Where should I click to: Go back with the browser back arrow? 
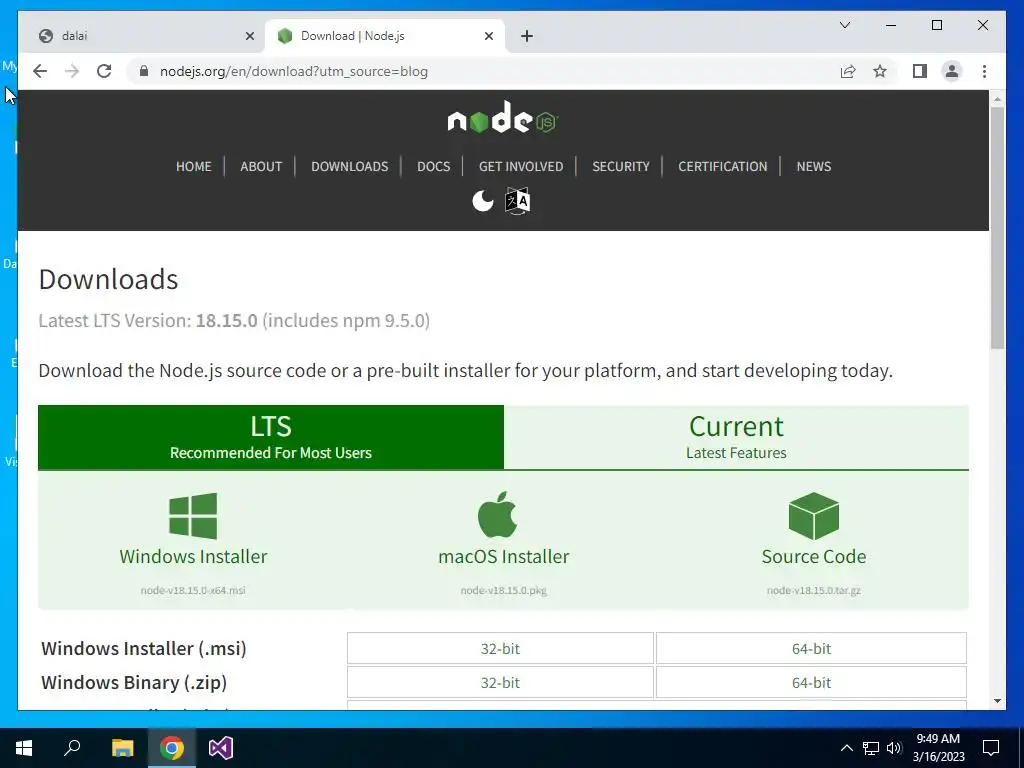[x=40, y=71]
